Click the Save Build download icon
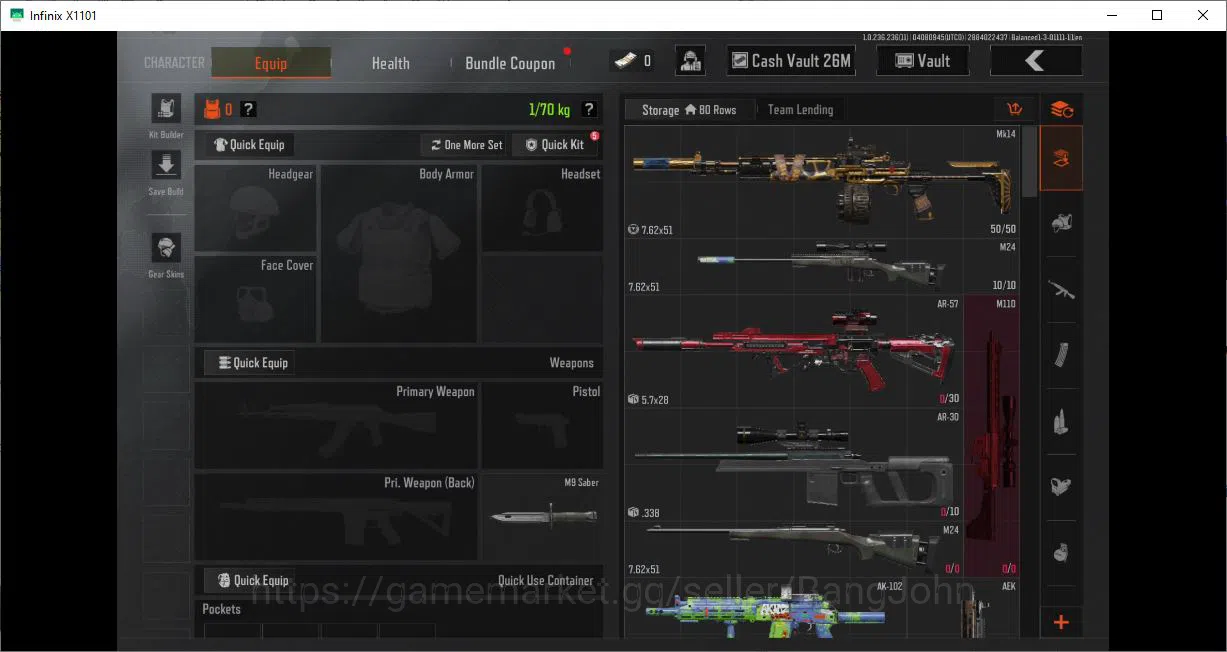Viewport: 1227px width, 652px height. pos(165,165)
